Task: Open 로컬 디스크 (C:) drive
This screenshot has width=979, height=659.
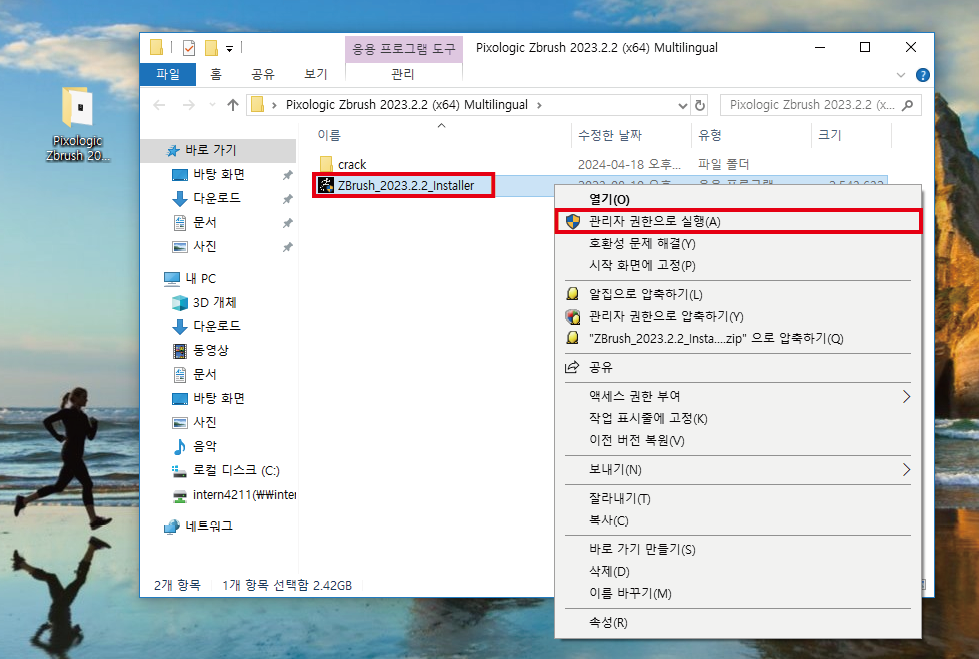Action: 235,470
